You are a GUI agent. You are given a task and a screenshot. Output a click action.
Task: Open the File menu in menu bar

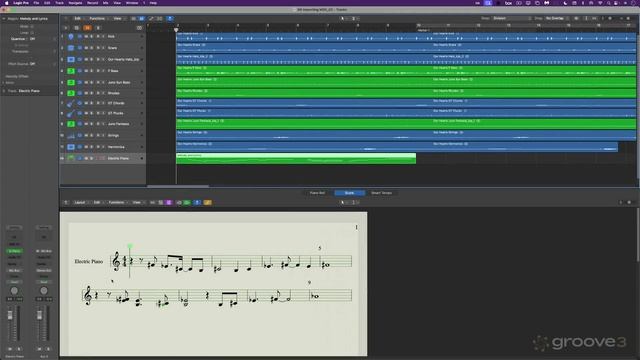pyautogui.click(x=36, y=3)
